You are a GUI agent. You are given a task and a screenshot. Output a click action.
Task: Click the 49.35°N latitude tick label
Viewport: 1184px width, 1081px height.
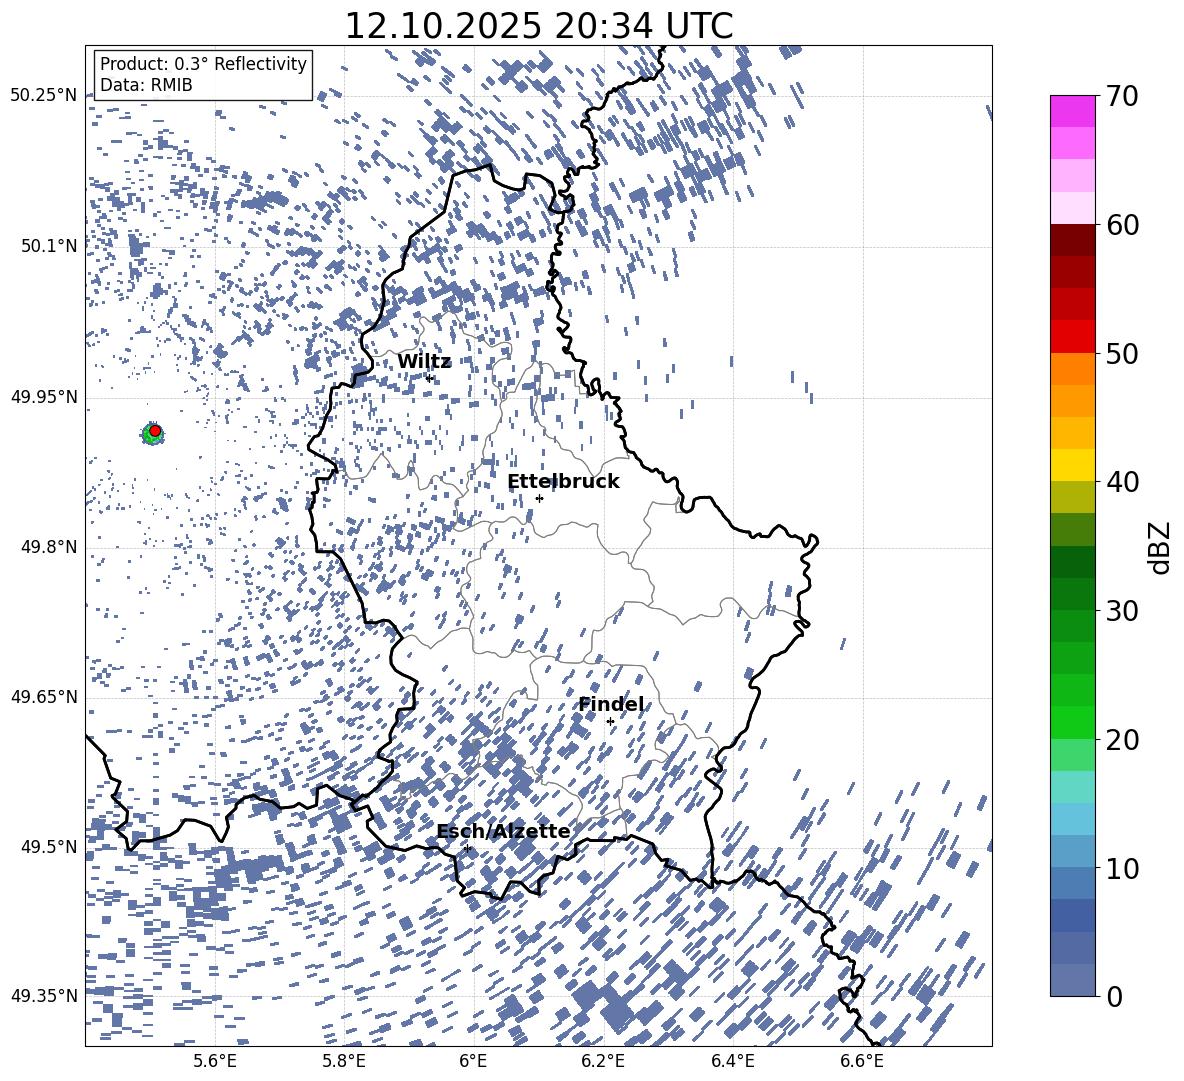(44, 996)
